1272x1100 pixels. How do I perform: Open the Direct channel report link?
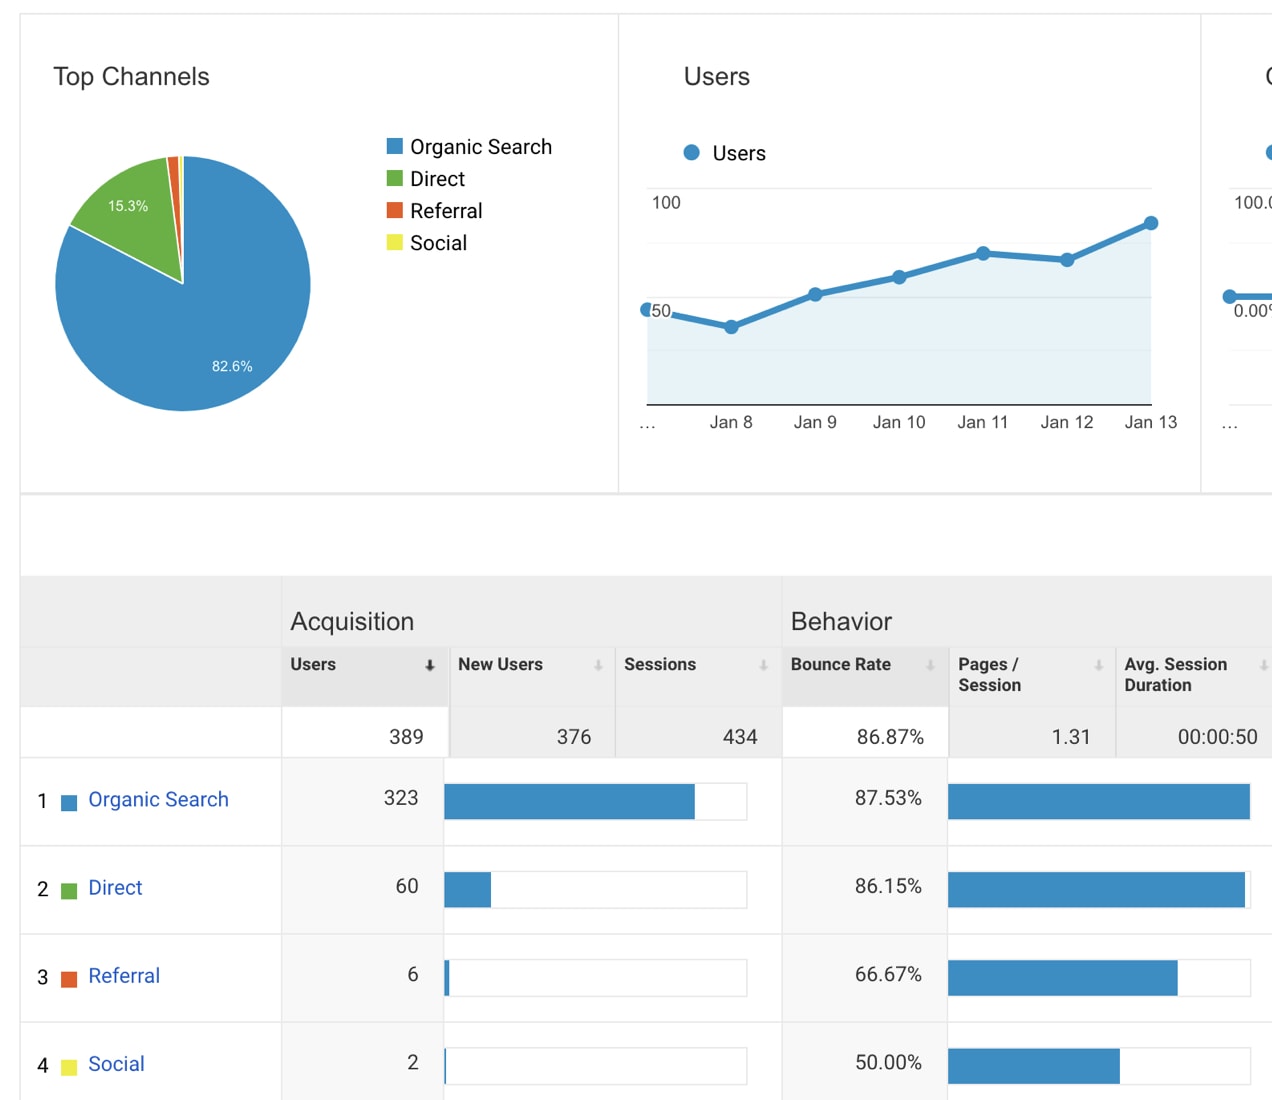click(115, 887)
